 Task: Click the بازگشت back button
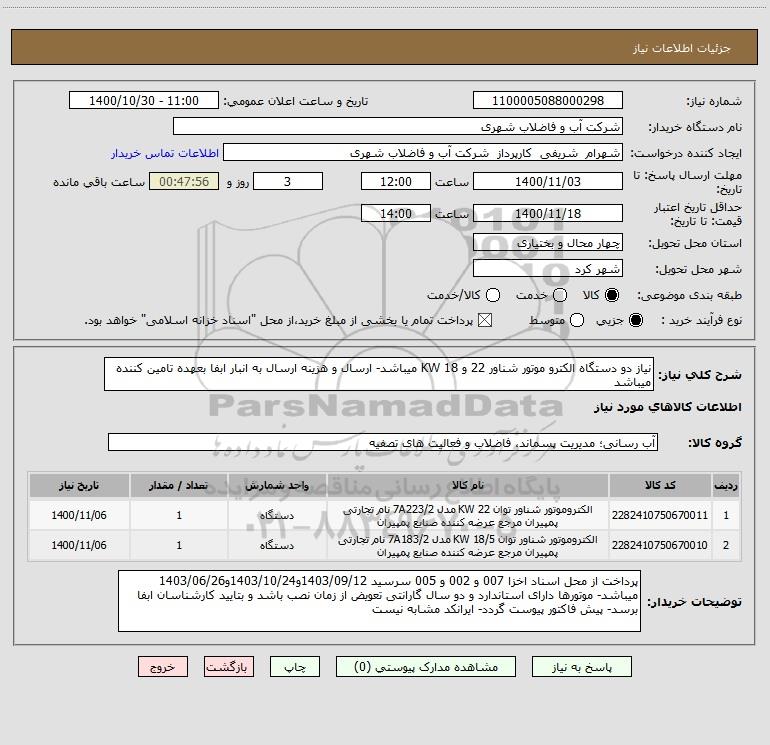tap(229, 667)
